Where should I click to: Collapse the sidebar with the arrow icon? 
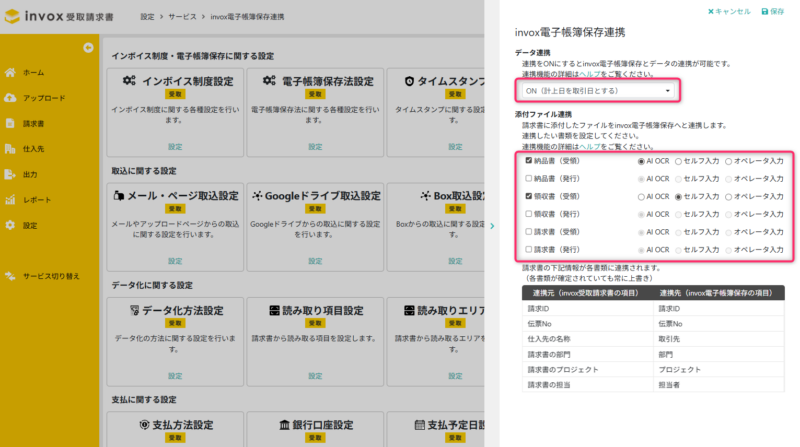pyautogui.click(x=88, y=47)
